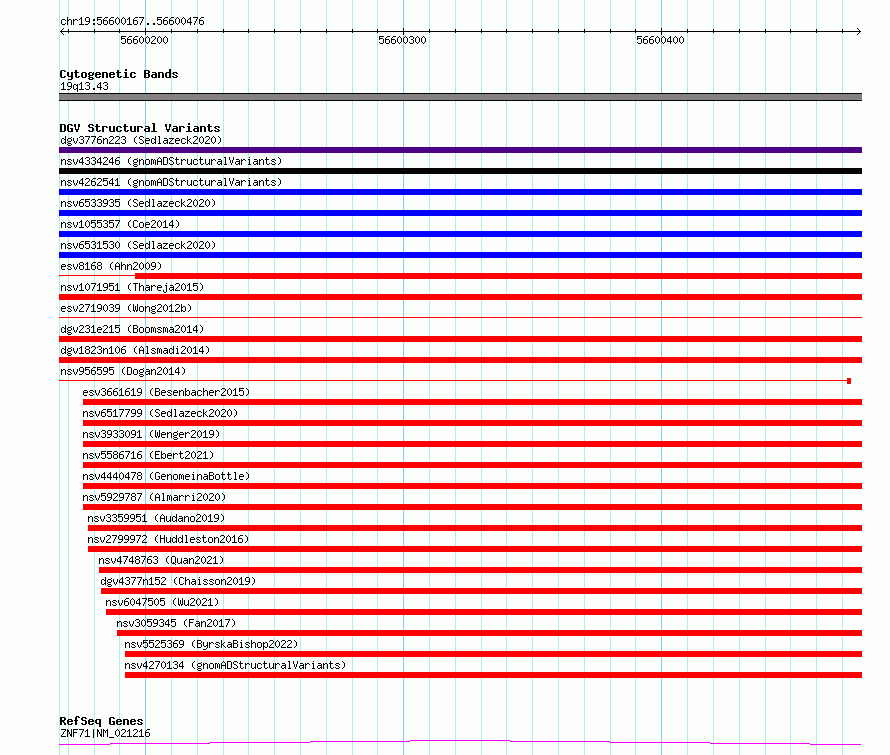Open the DGV Structural Variants track title
The height and width of the screenshot is (755, 890).
[x=140, y=128]
